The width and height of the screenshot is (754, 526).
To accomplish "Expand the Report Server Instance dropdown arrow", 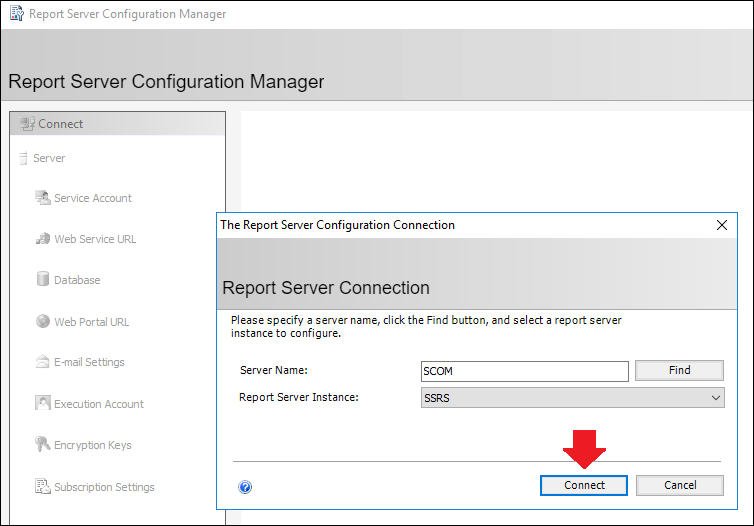I will tap(716, 398).
